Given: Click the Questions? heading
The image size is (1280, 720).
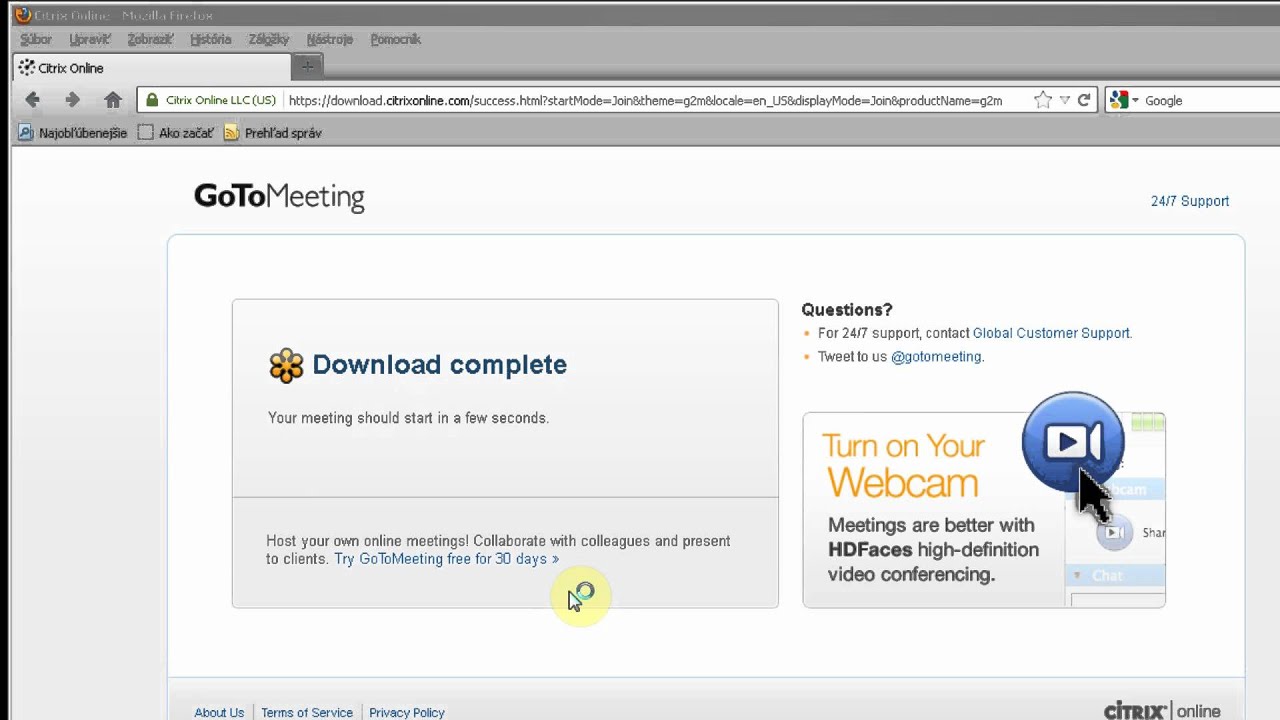Looking at the screenshot, I should tap(847, 310).
